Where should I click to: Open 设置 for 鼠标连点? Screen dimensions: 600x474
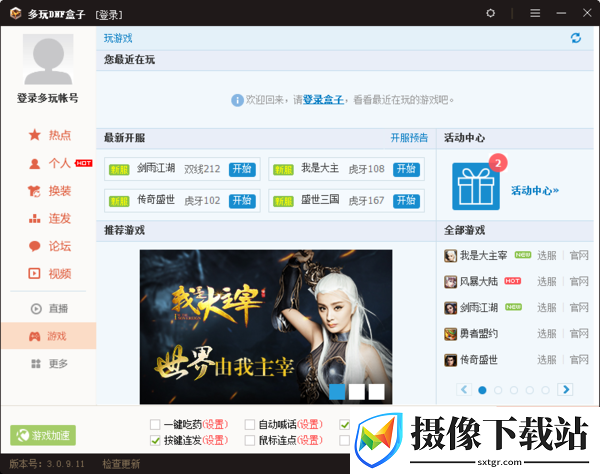click(310, 440)
